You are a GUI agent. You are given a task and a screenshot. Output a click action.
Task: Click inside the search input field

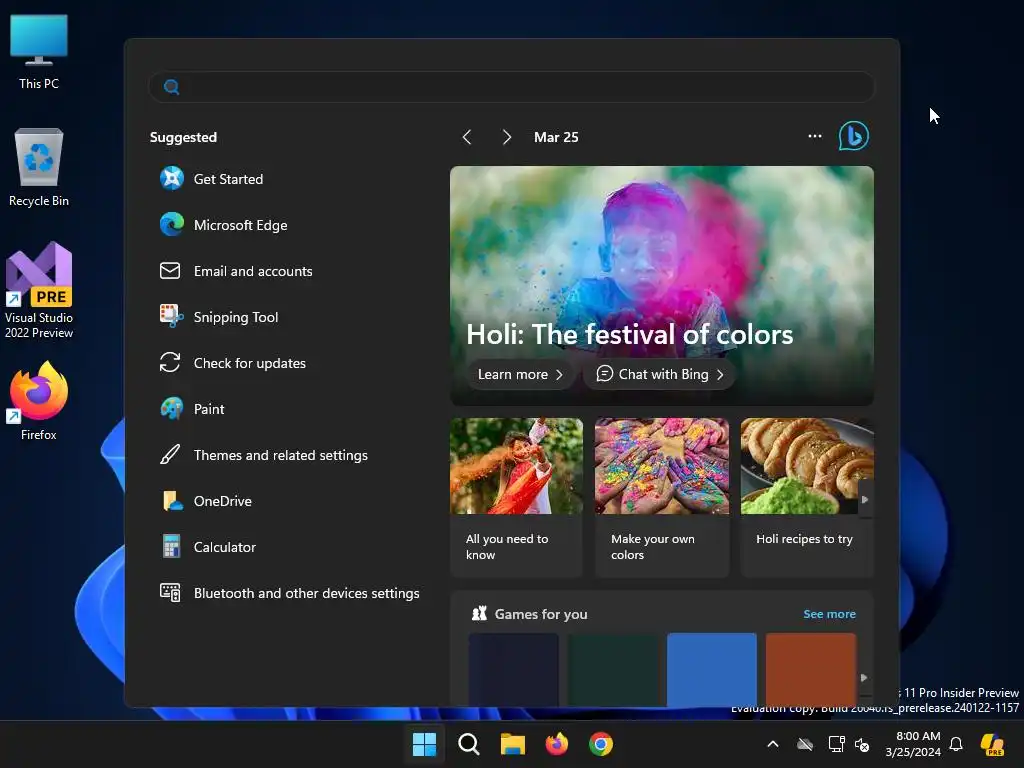[x=511, y=87]
